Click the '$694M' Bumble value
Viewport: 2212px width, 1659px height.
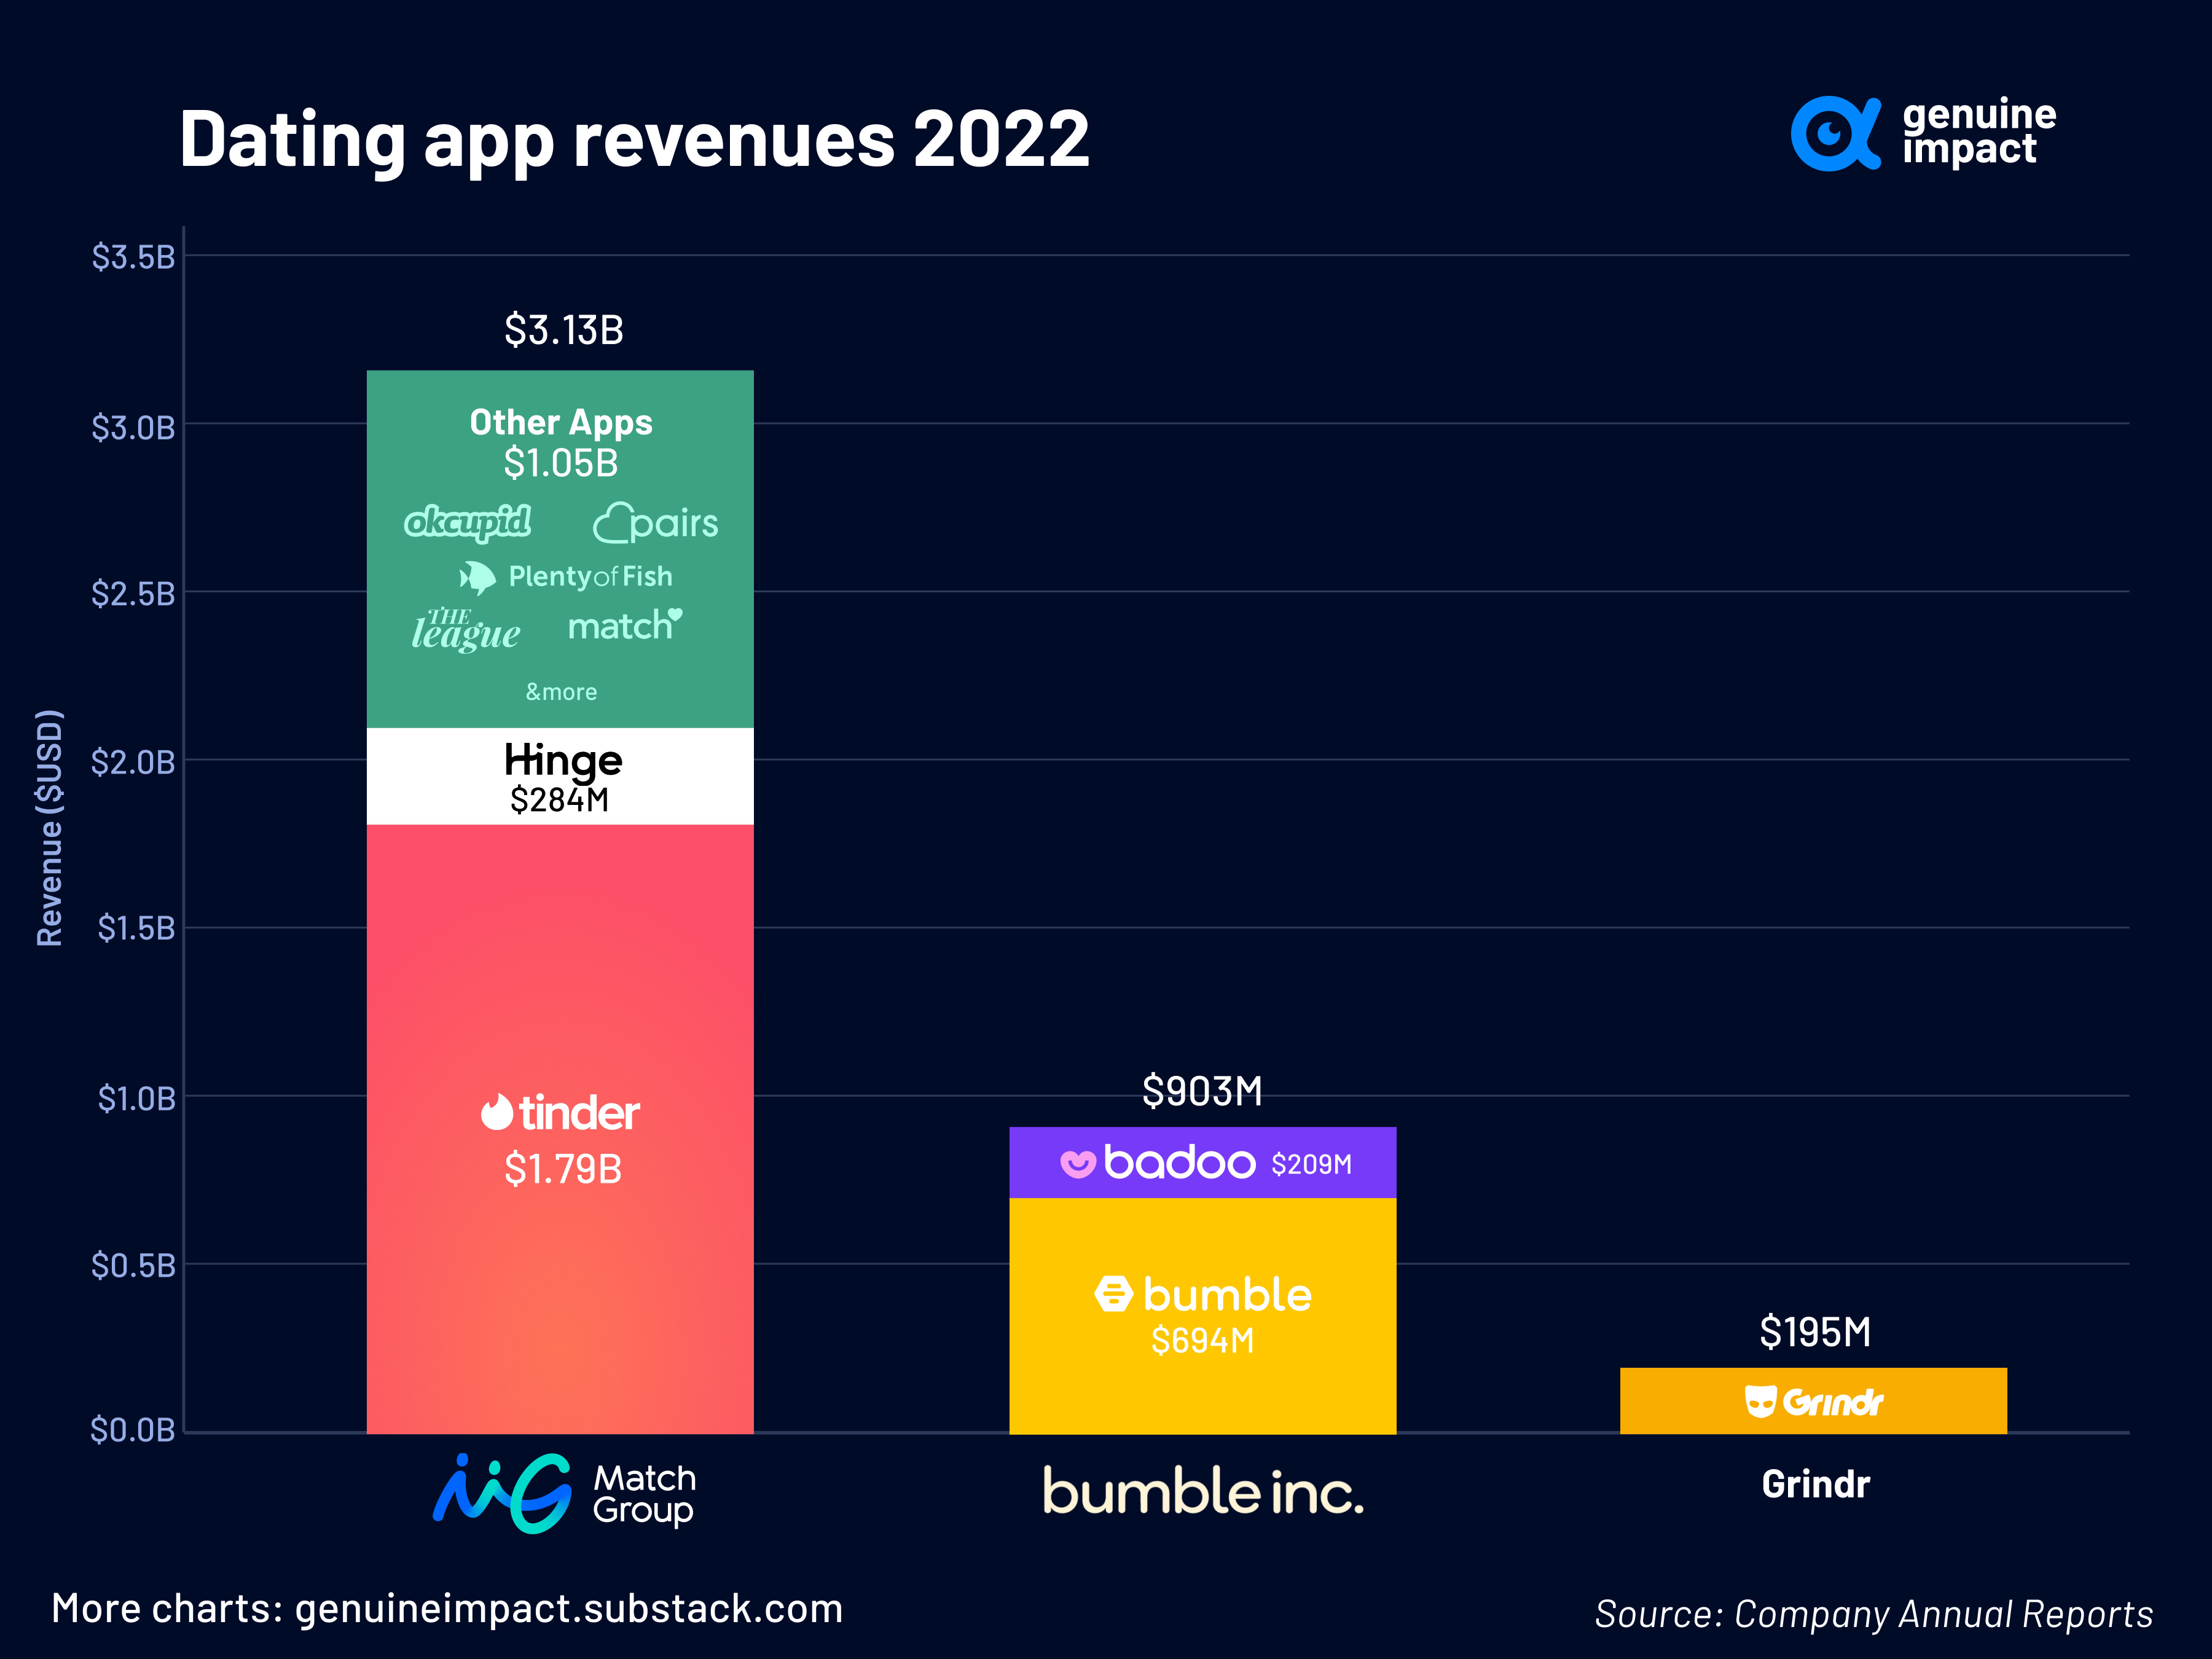[1202, 1340]
